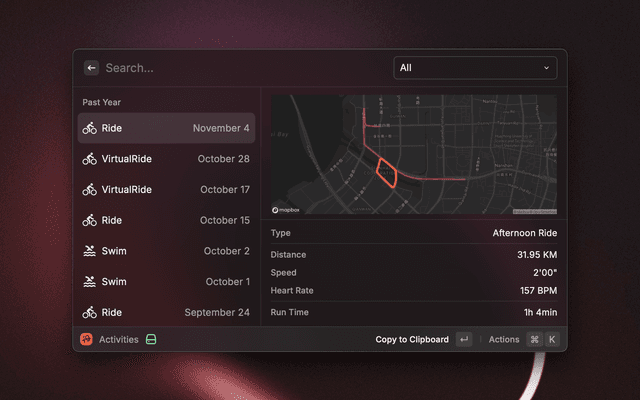Click the Enter key icon
The height and width of the screenshot is (400, 640).
point(464,340)
